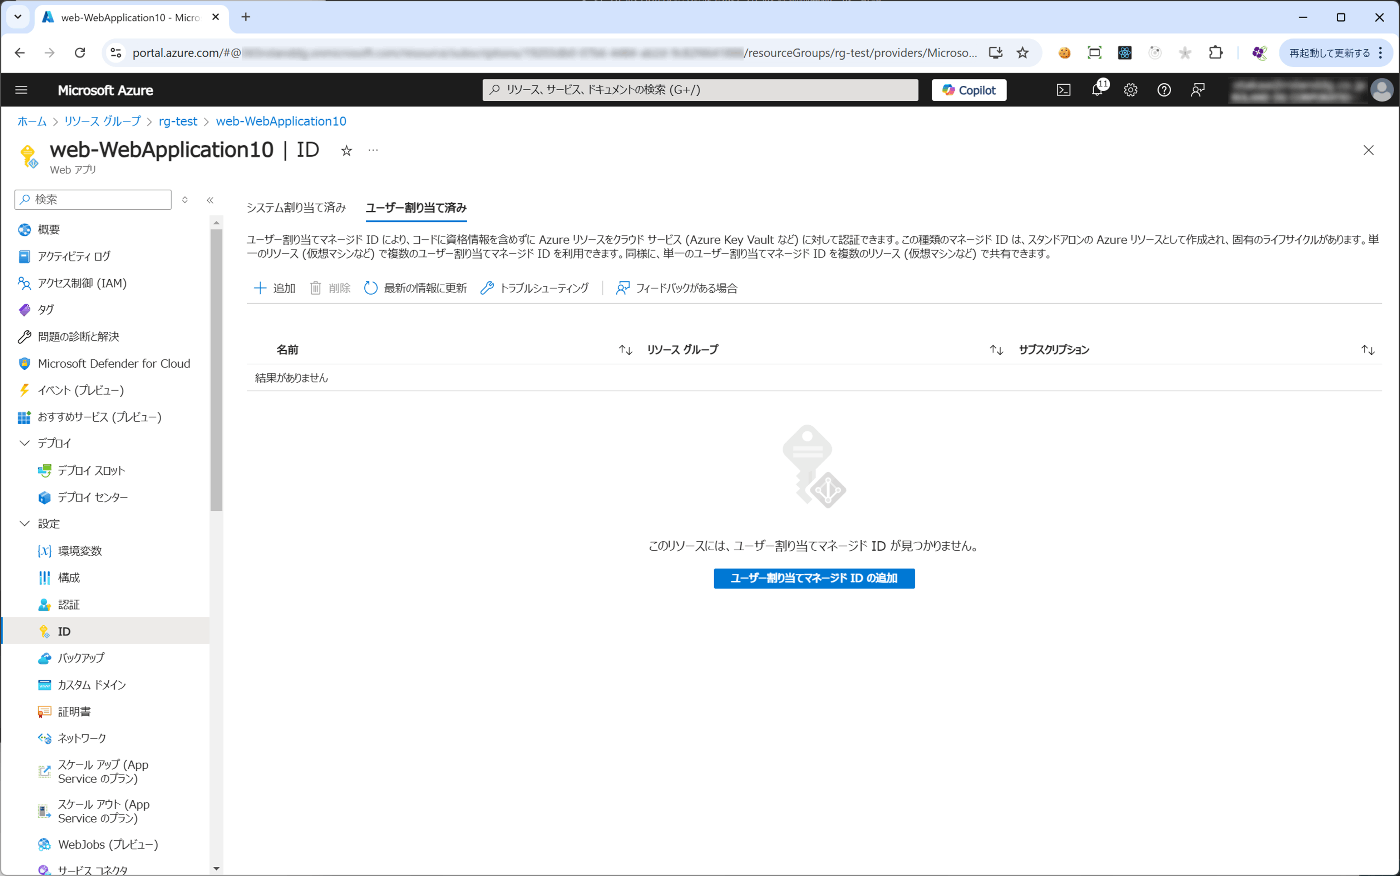Collapse the デプロイ section
Image resolution: width=1400 pixels, height=876 pixels.
pos(25,443)
